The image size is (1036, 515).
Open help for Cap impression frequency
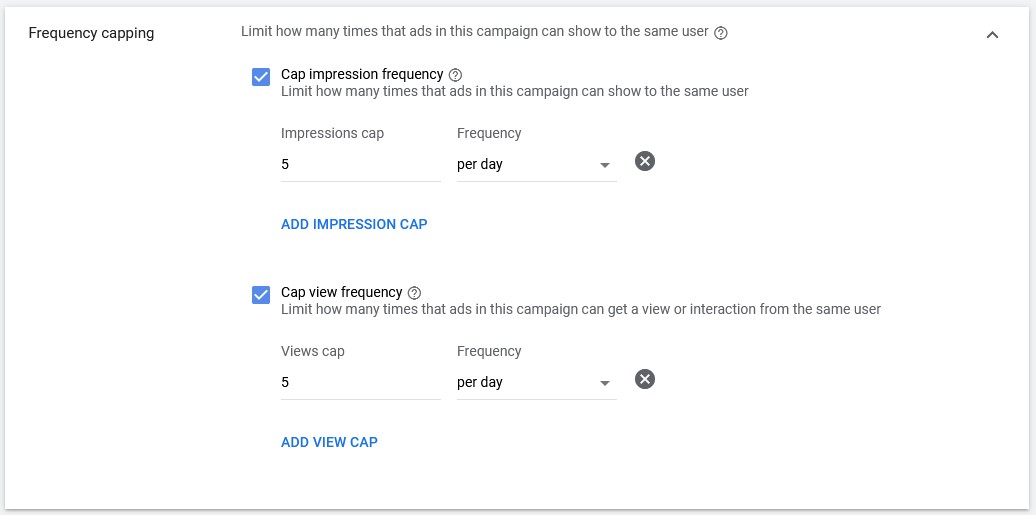456,74
